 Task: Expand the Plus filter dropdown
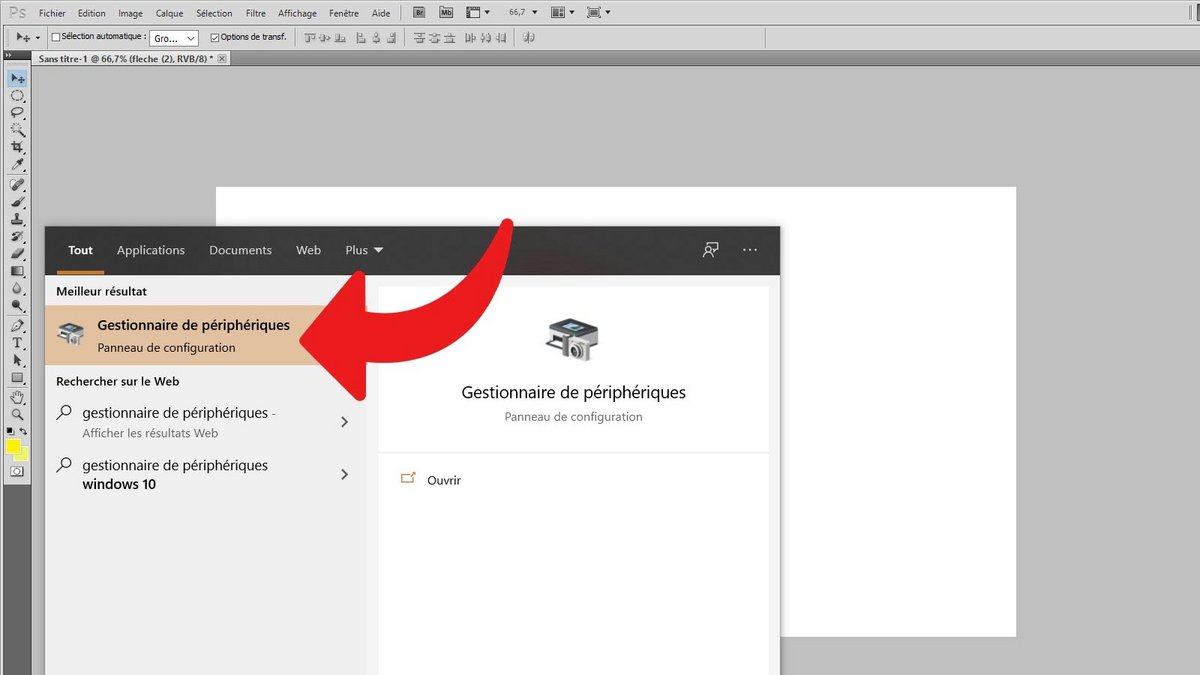tap(364, 250)
